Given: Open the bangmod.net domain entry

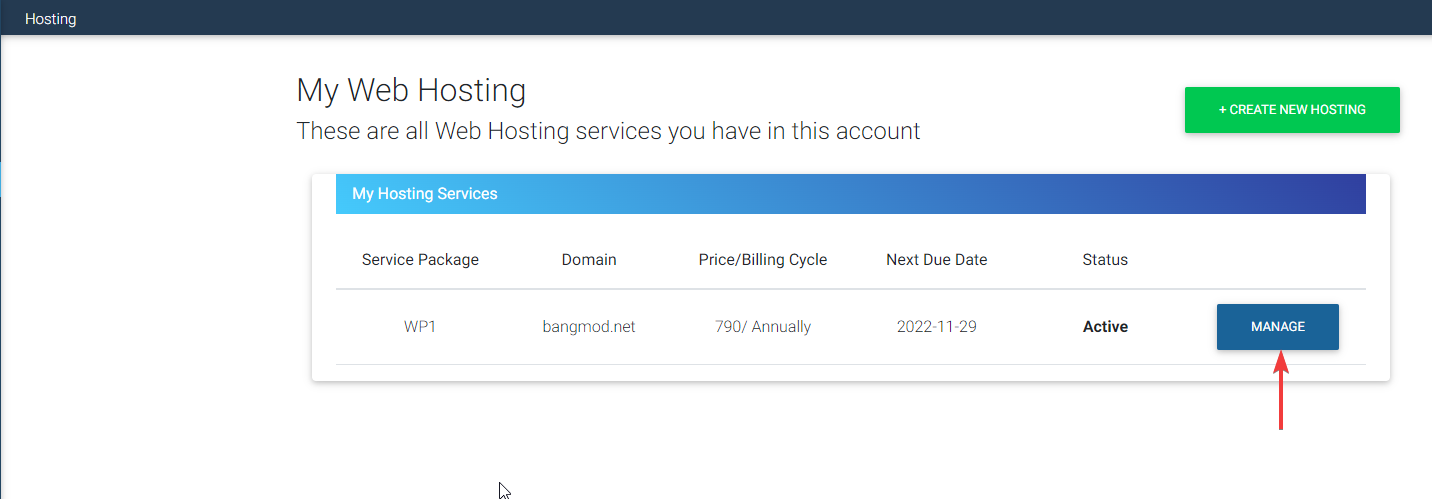Looking at the screenshot, I should tap(589, 327).
